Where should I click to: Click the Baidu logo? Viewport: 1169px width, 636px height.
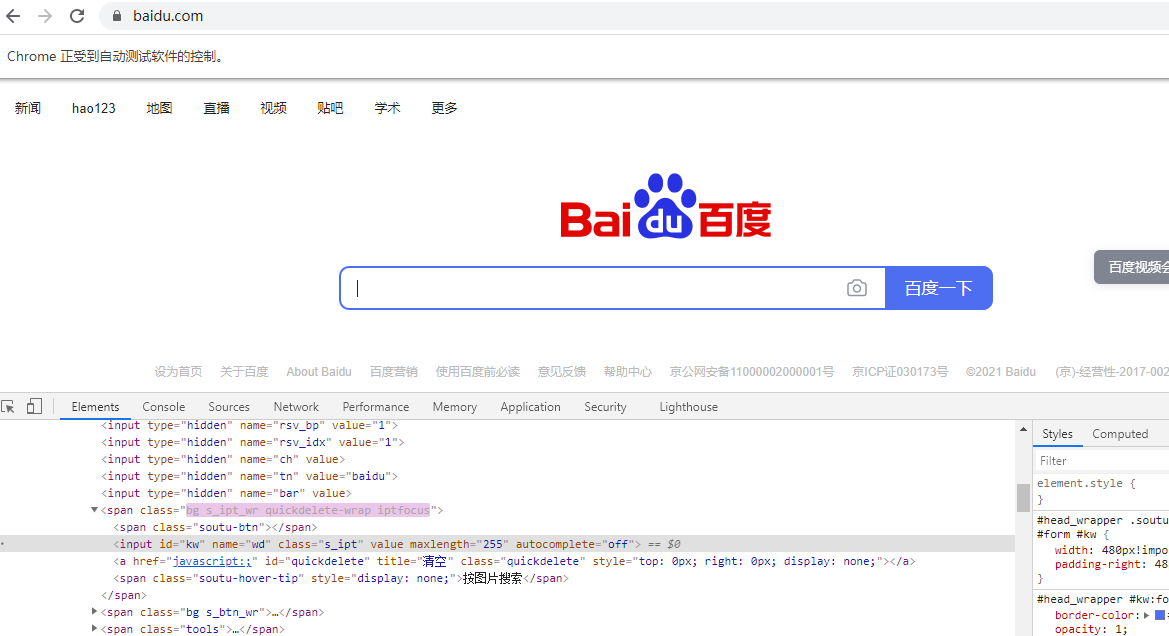click(666, 206)
